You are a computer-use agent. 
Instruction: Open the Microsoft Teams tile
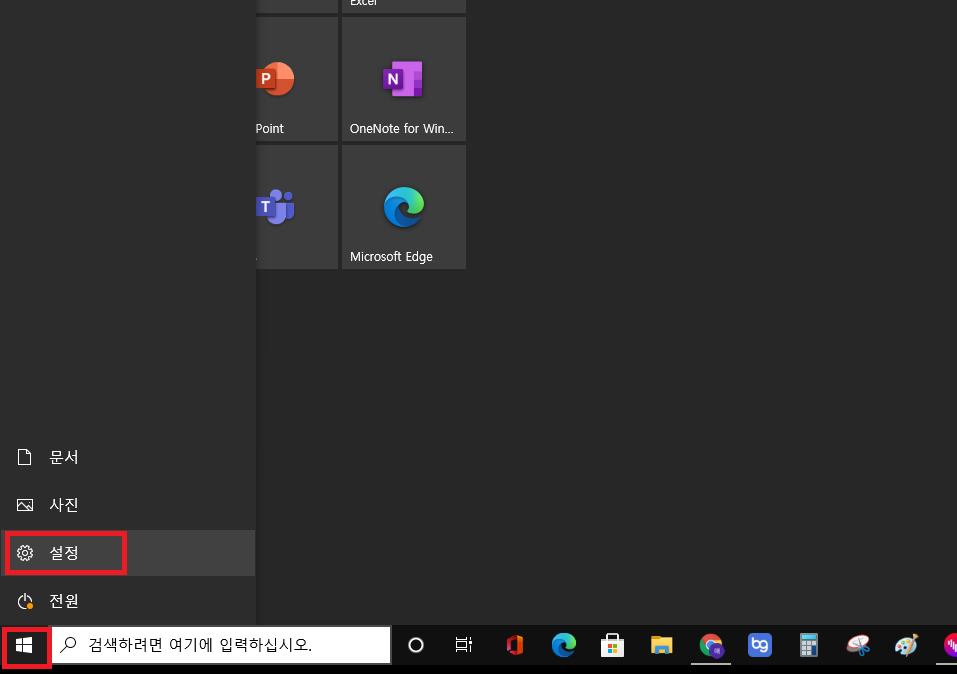[297, 207]
